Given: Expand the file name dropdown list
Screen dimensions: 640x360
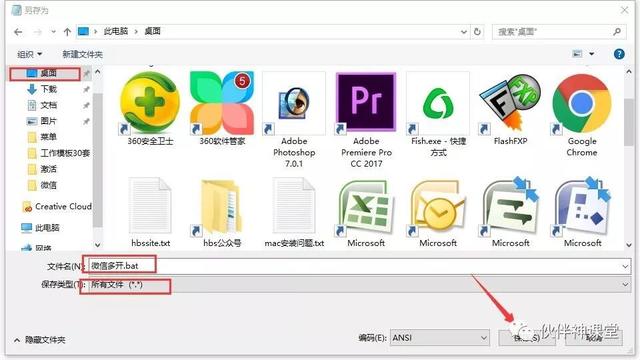Looking at the screenshot, I should coord(625,267).
